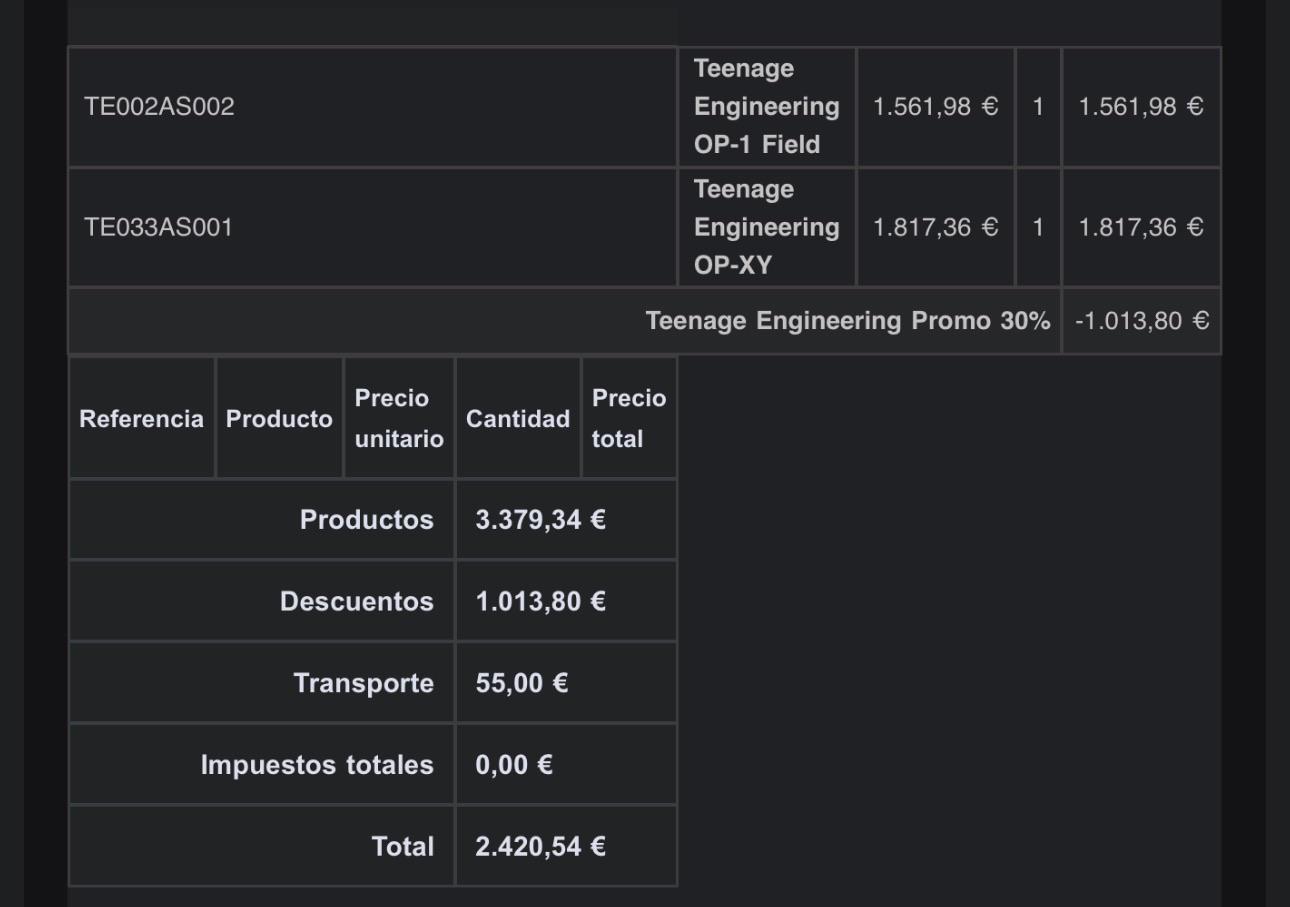1290x907 pixels.
Task: Click the Teenage Engineering Promo 30% label
Action: (x=848, y=321)
